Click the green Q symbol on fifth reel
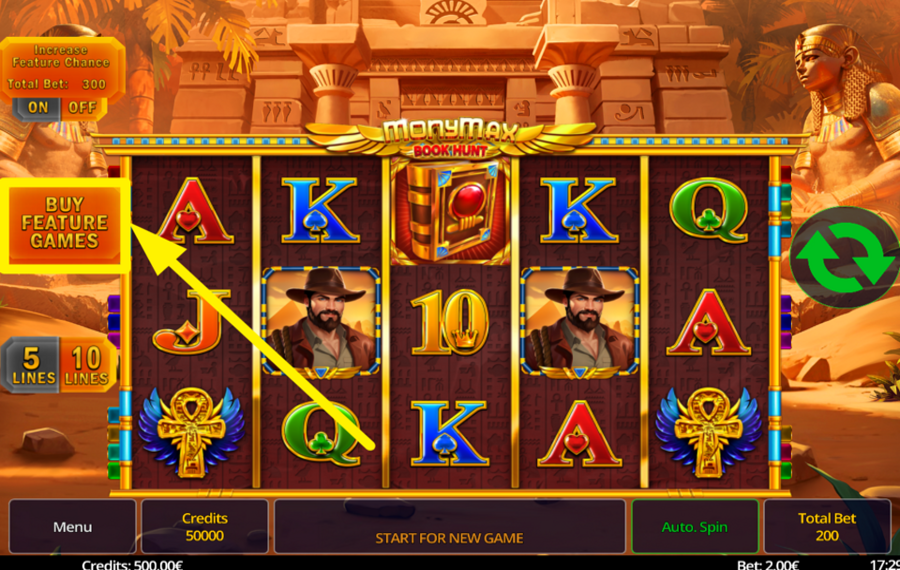 click(x=709, y=211)
